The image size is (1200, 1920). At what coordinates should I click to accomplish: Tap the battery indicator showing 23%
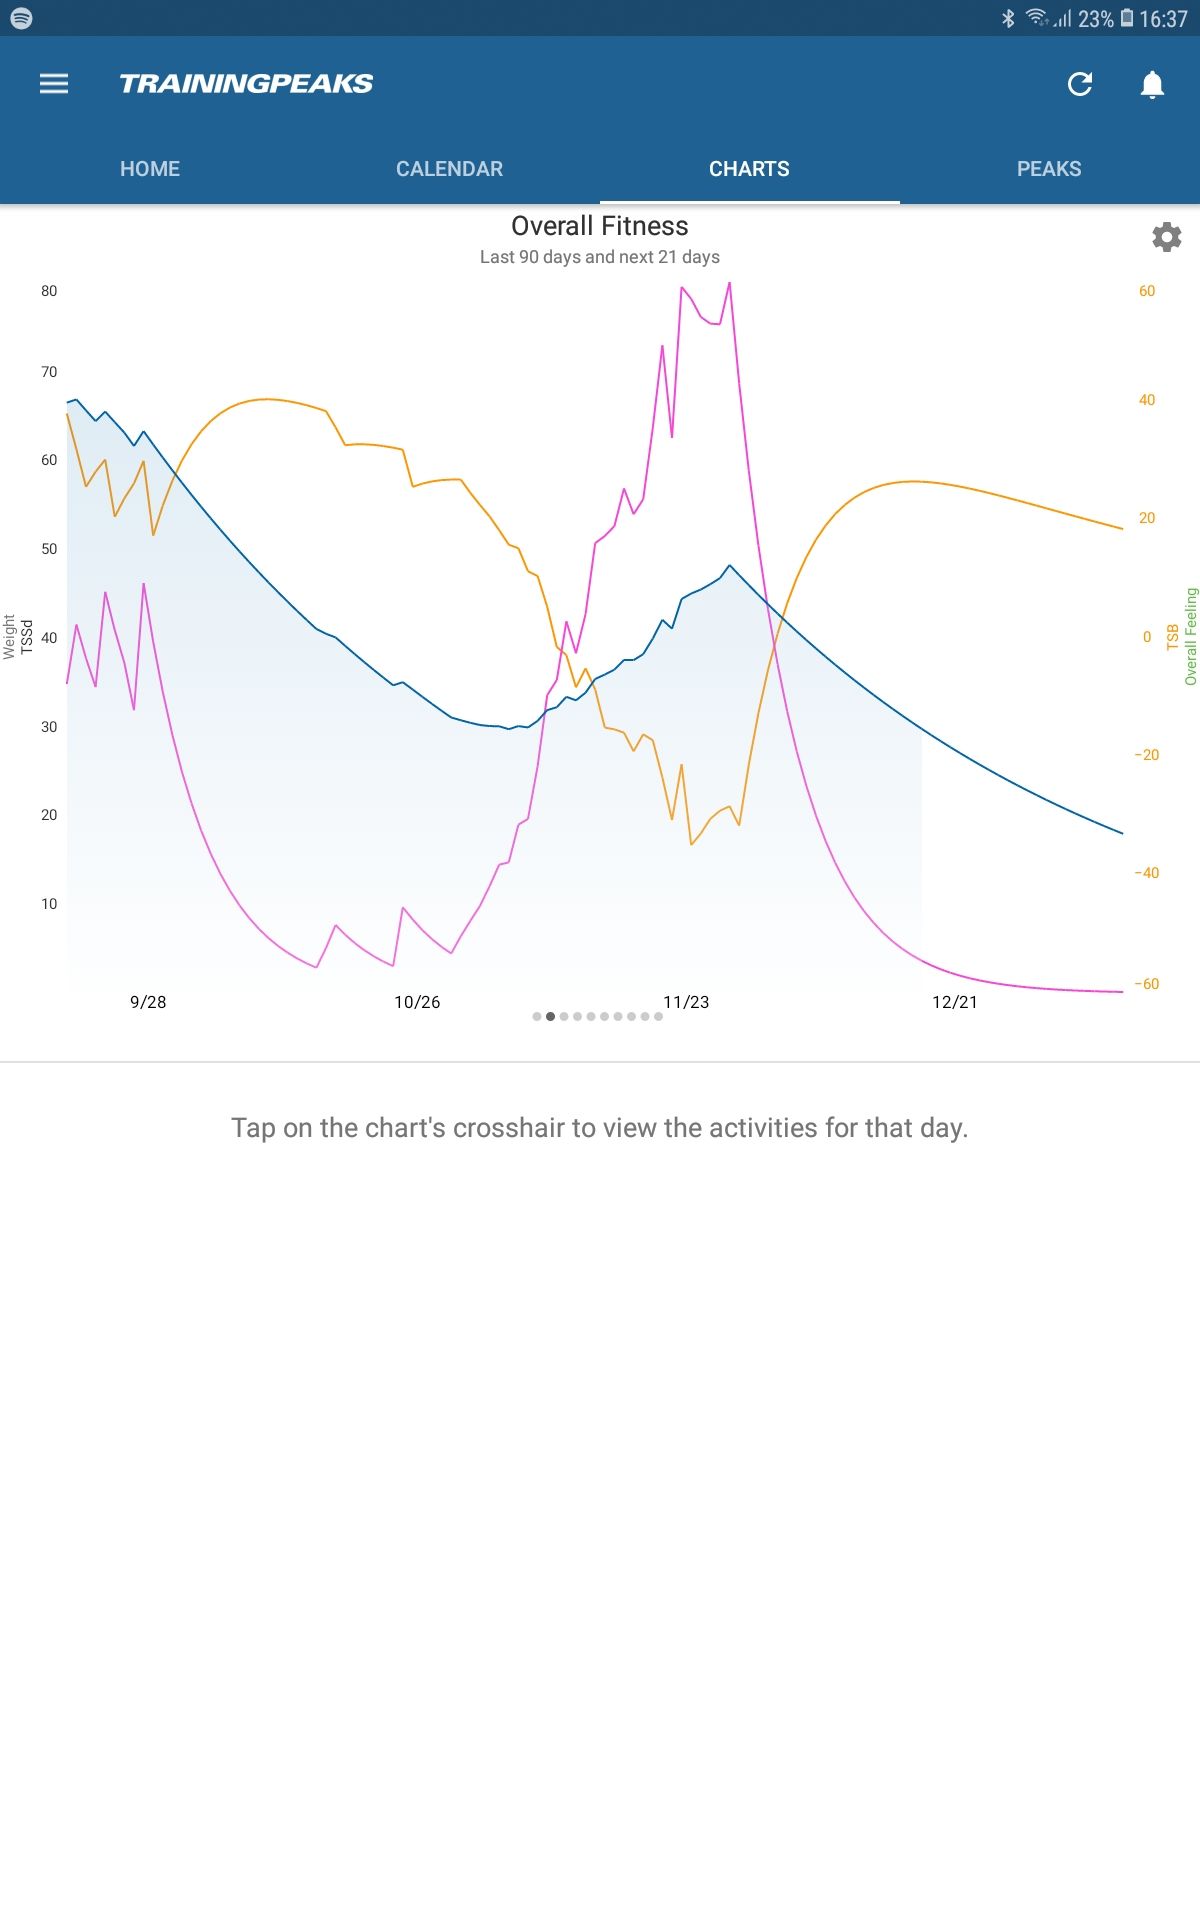point(1098,16)
